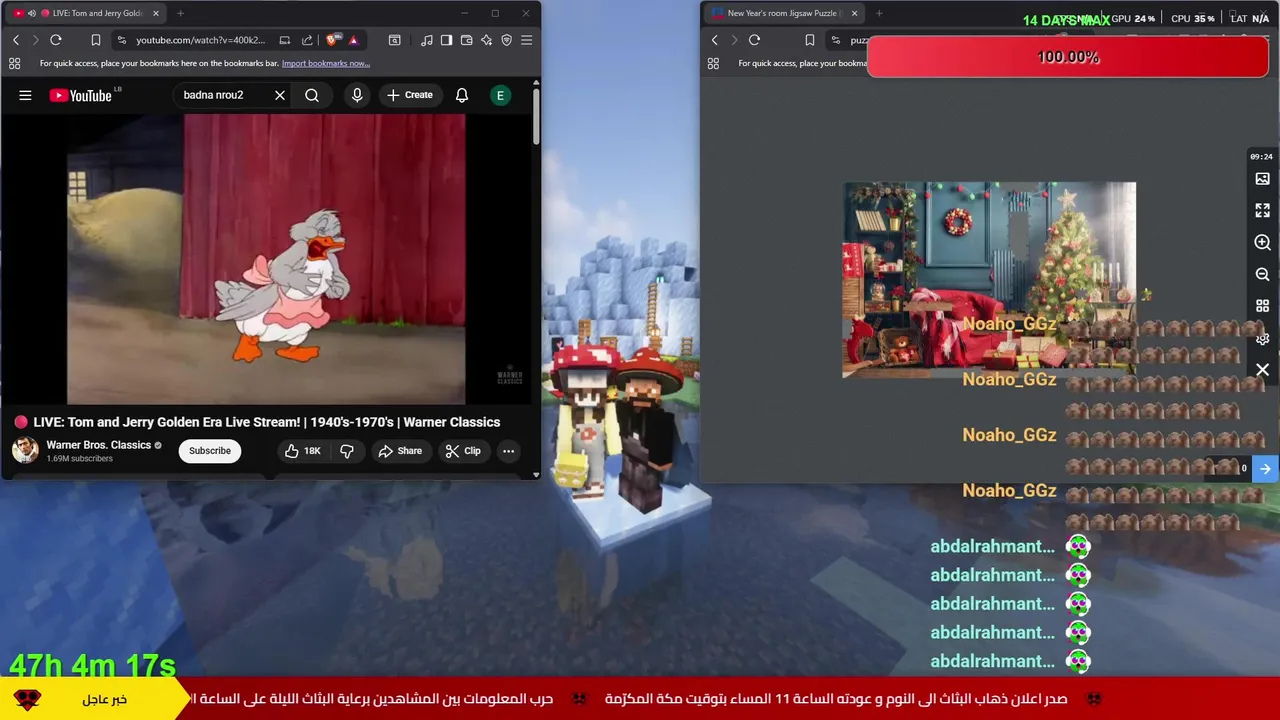Like the Tom and Jerry live stream

(302, 451)
